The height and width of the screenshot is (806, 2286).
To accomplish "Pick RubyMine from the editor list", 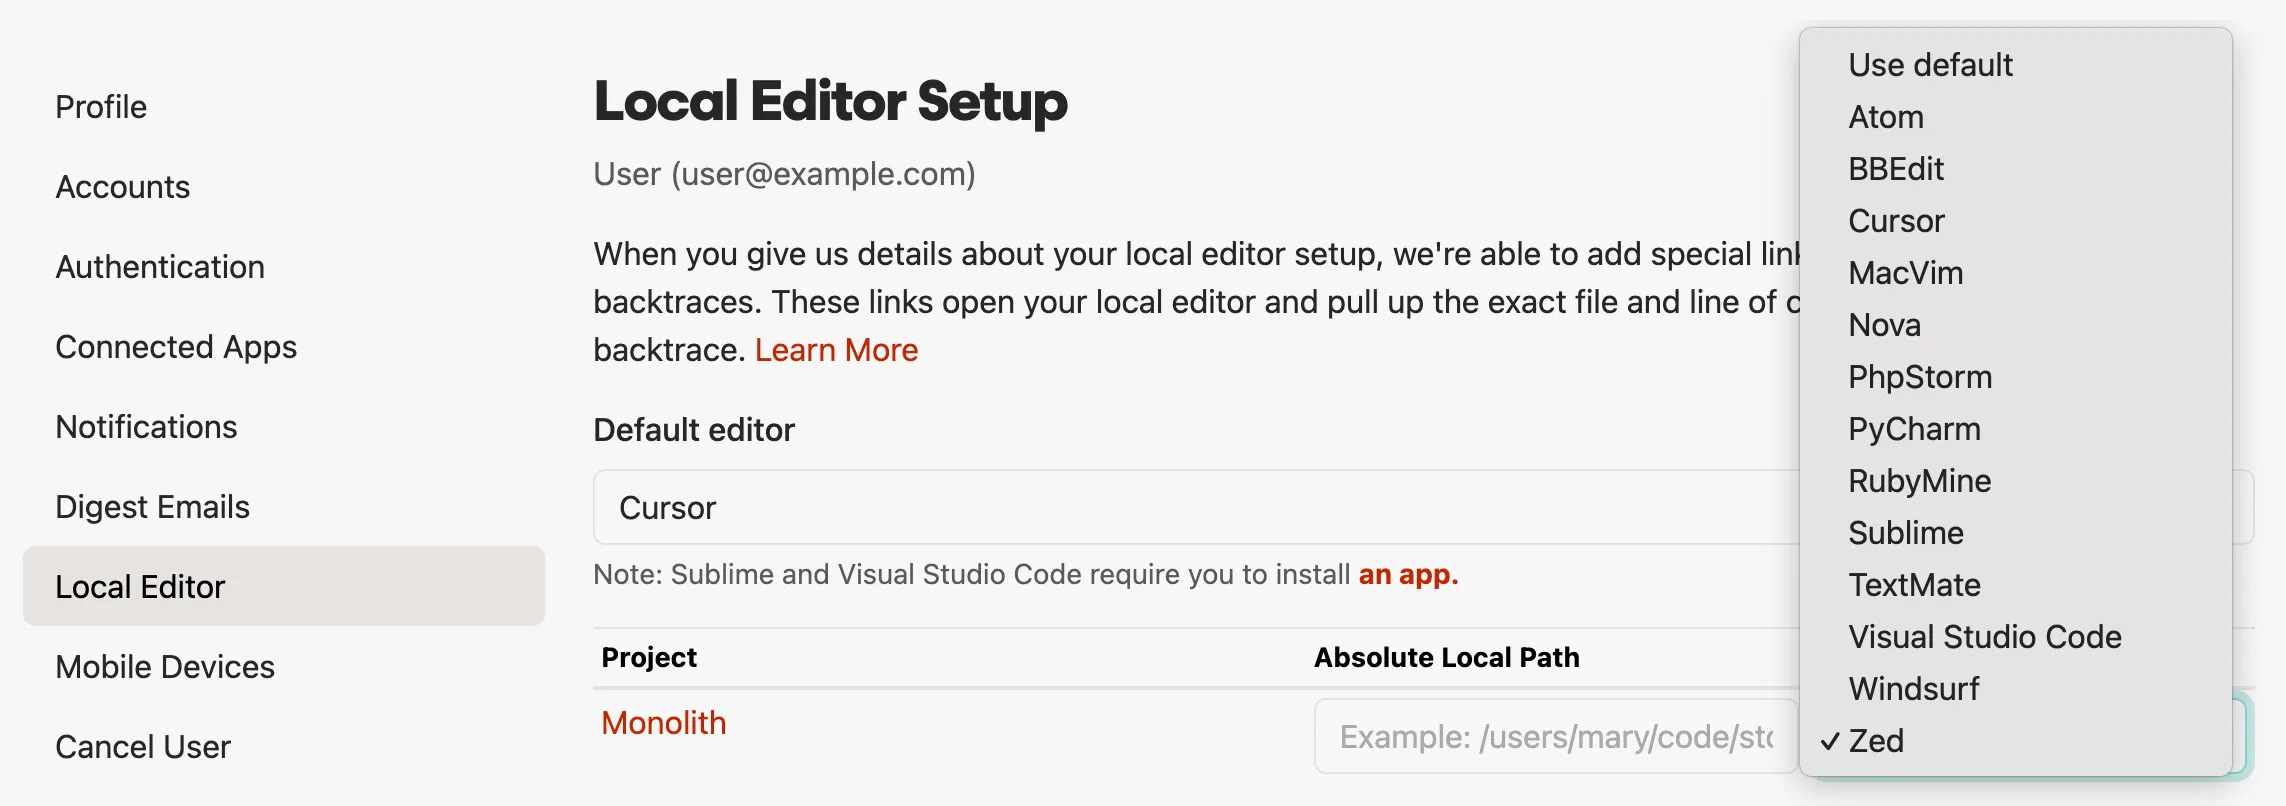I will (2016, 481).
